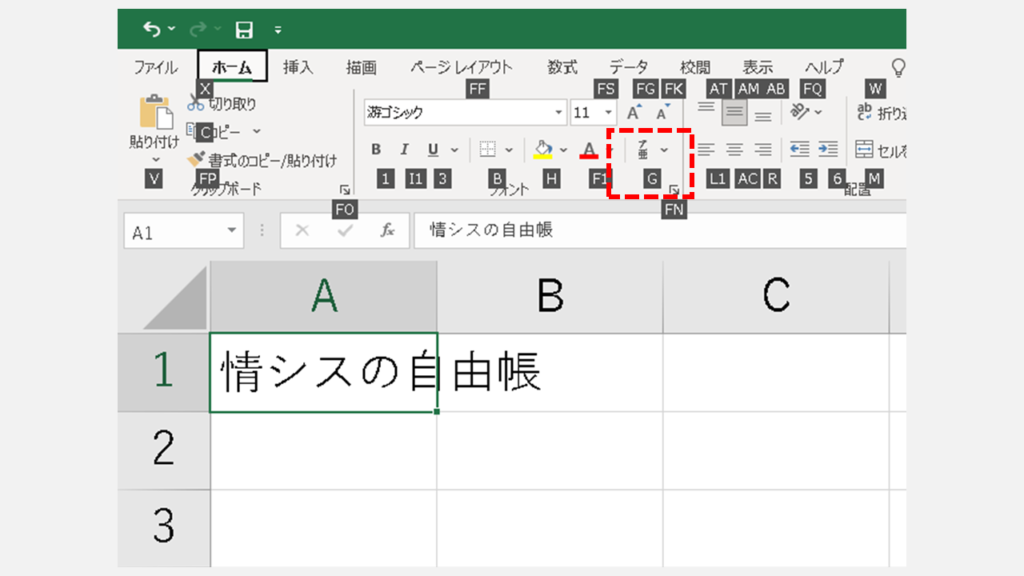Toggle Italic formatting
The image size is (1024, 576).
404,150
